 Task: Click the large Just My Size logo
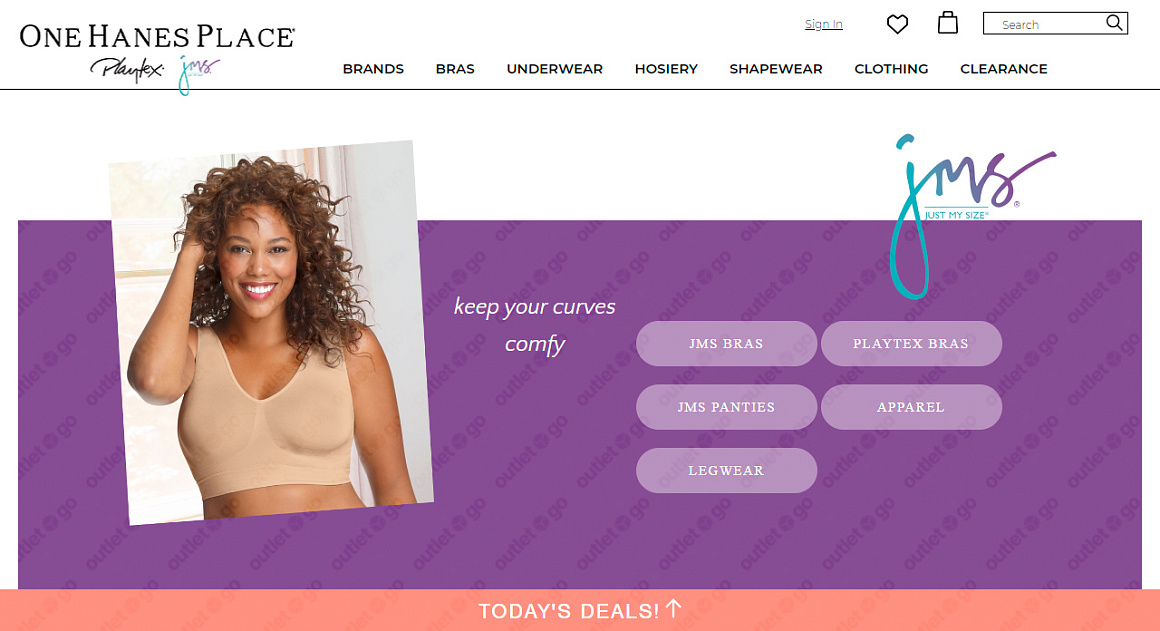point(972,216)
